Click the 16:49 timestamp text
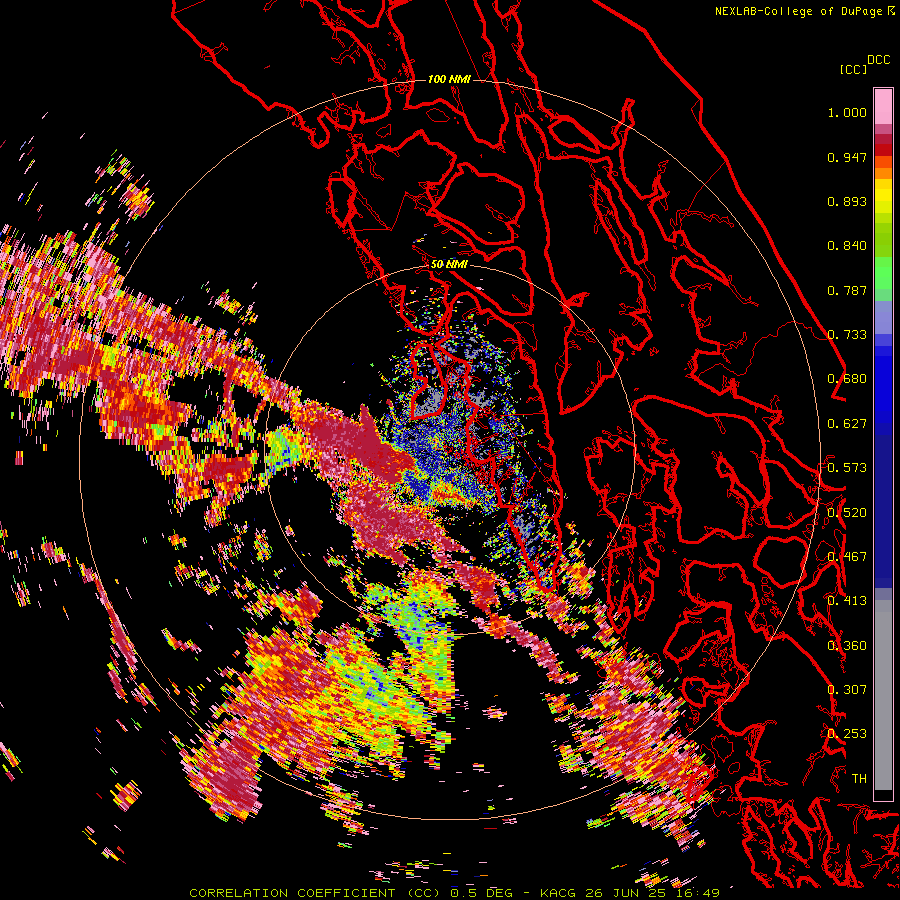 click(700, 893)
